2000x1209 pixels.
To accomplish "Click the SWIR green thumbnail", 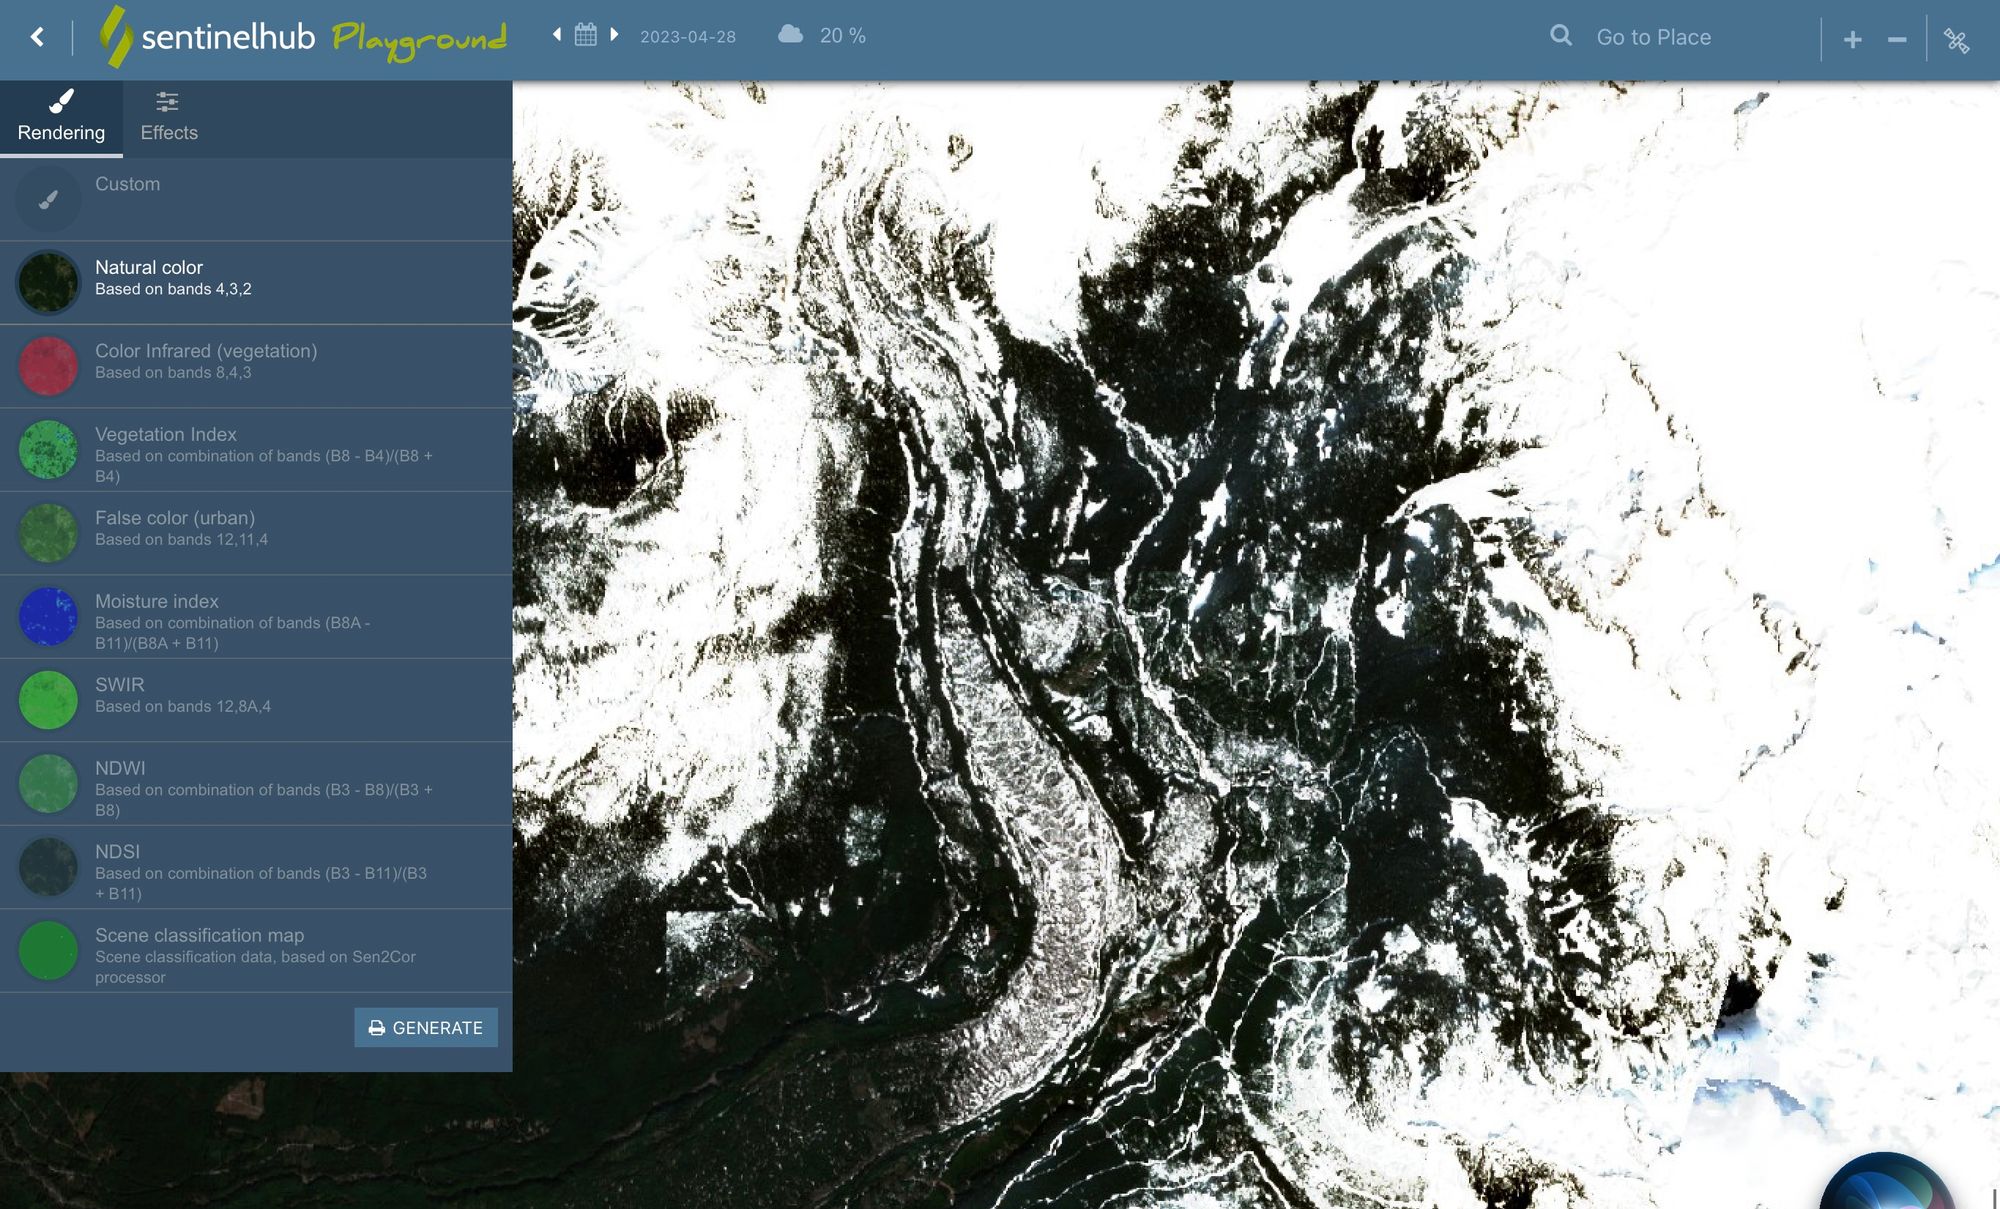I will [48, 699].
